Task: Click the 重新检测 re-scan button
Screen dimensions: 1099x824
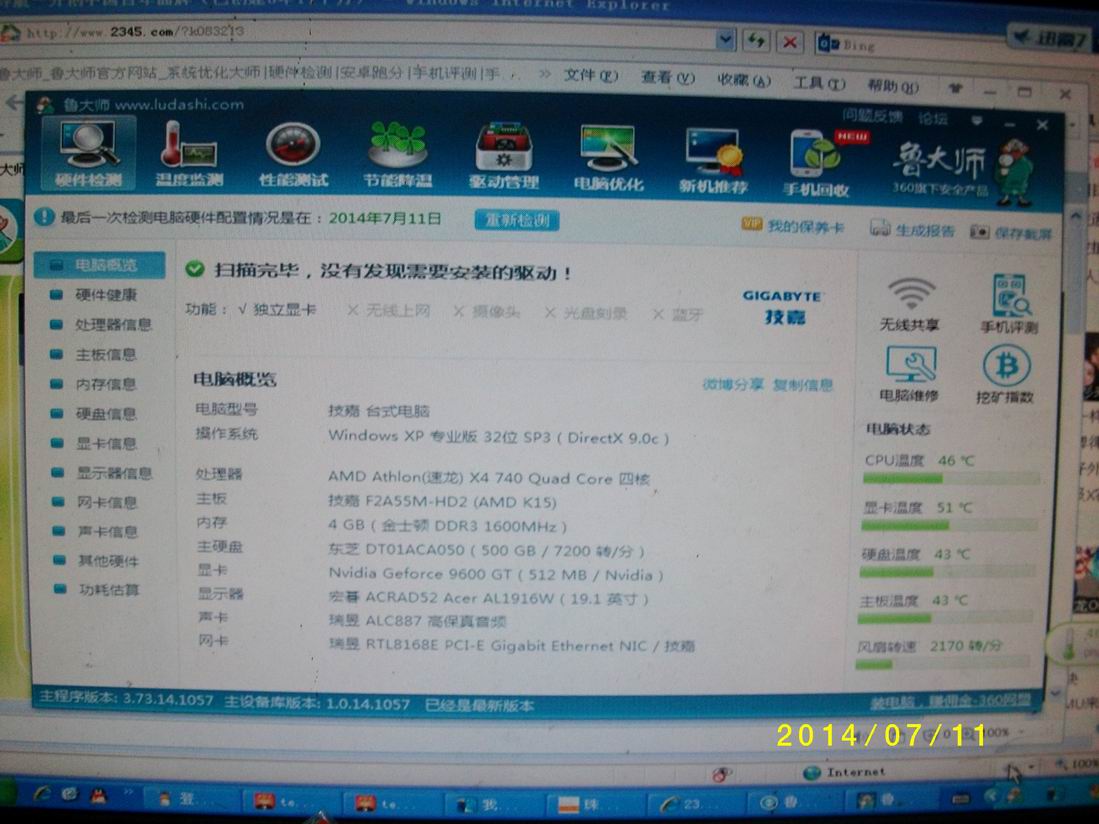Action: click(x=517, y=220)
